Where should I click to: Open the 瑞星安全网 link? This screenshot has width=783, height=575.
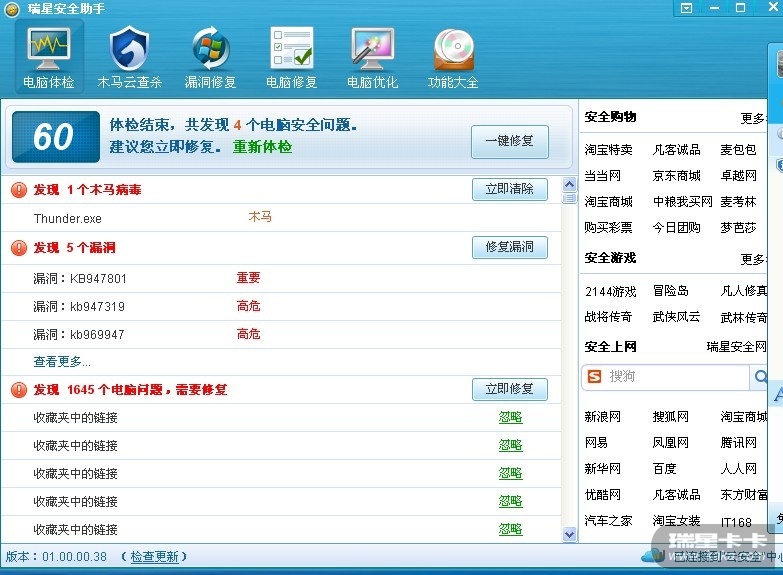(x=736, y=347)
